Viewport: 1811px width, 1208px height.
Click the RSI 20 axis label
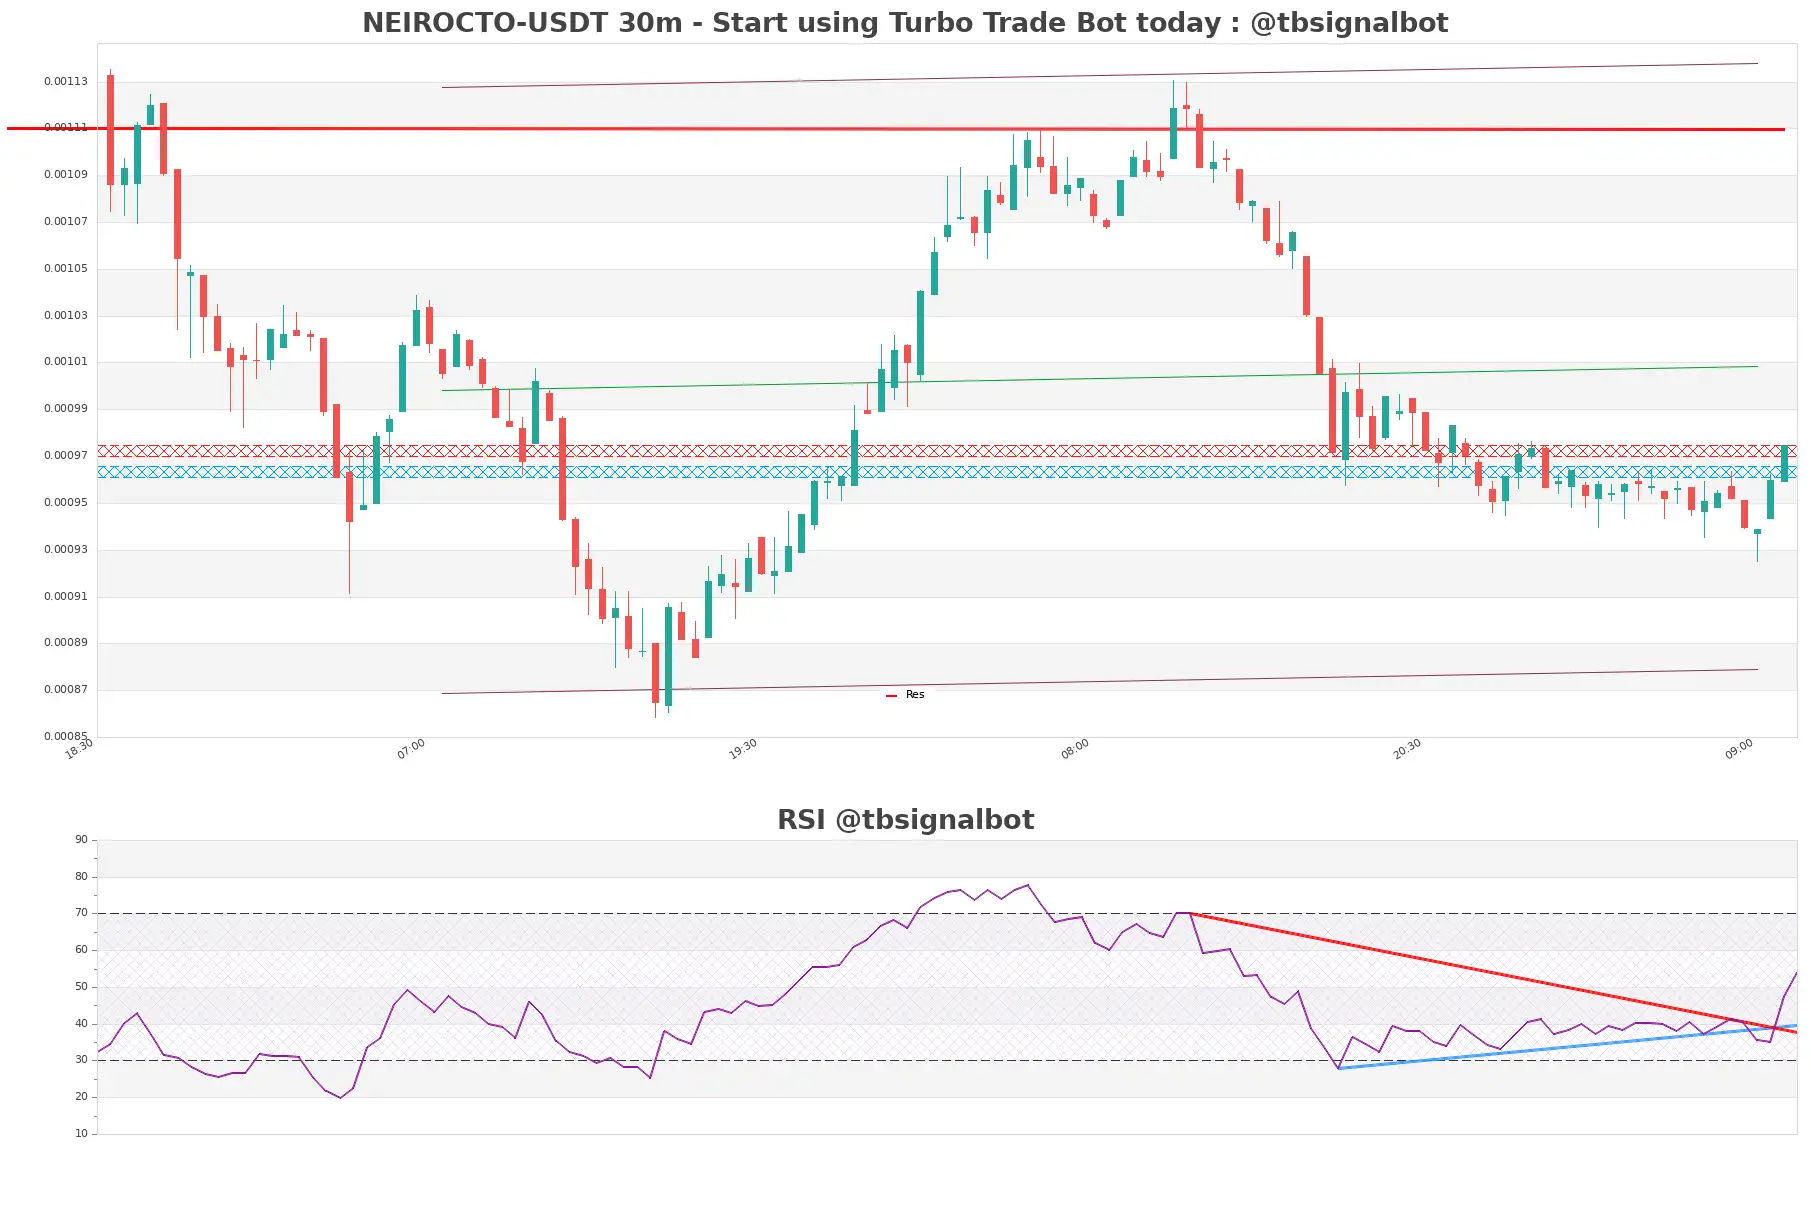coord(81,1097)
